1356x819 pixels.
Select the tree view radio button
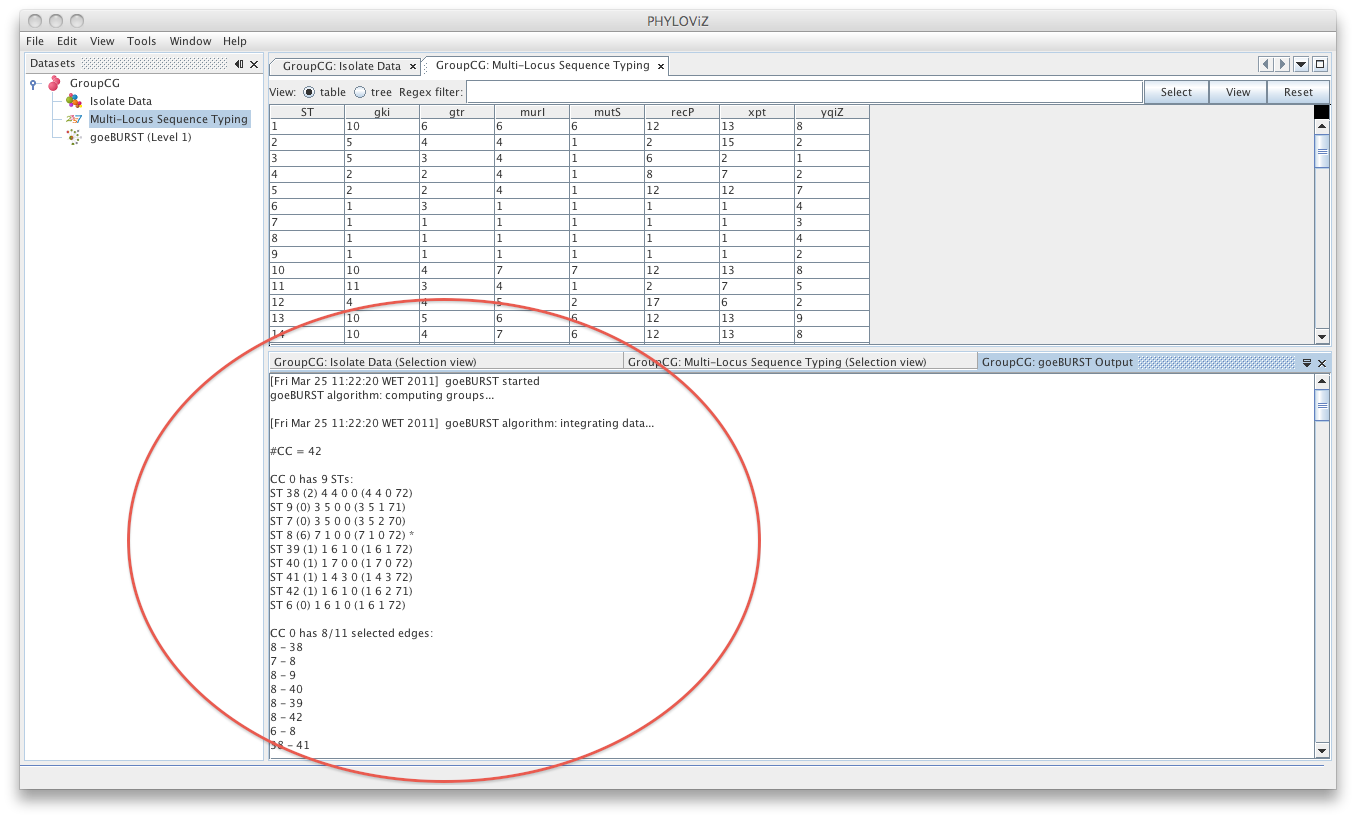(x=360, y=92)
